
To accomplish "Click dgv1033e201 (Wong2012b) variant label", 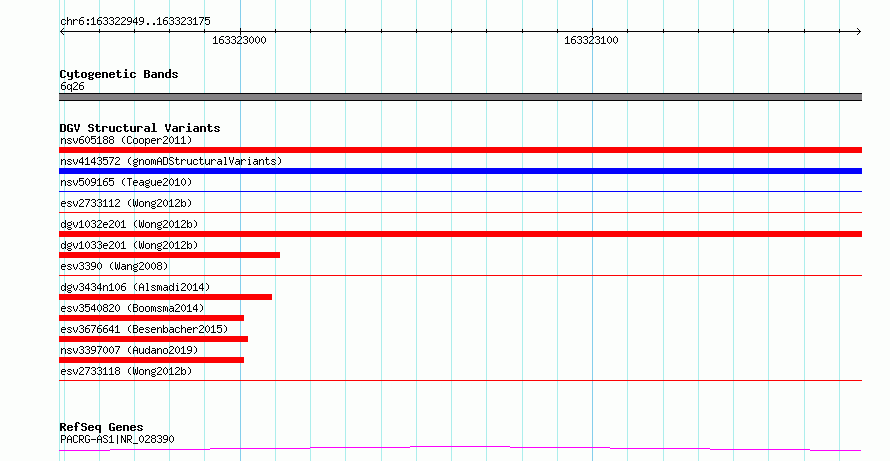I will pyautogui.click(x=129, y=245).
